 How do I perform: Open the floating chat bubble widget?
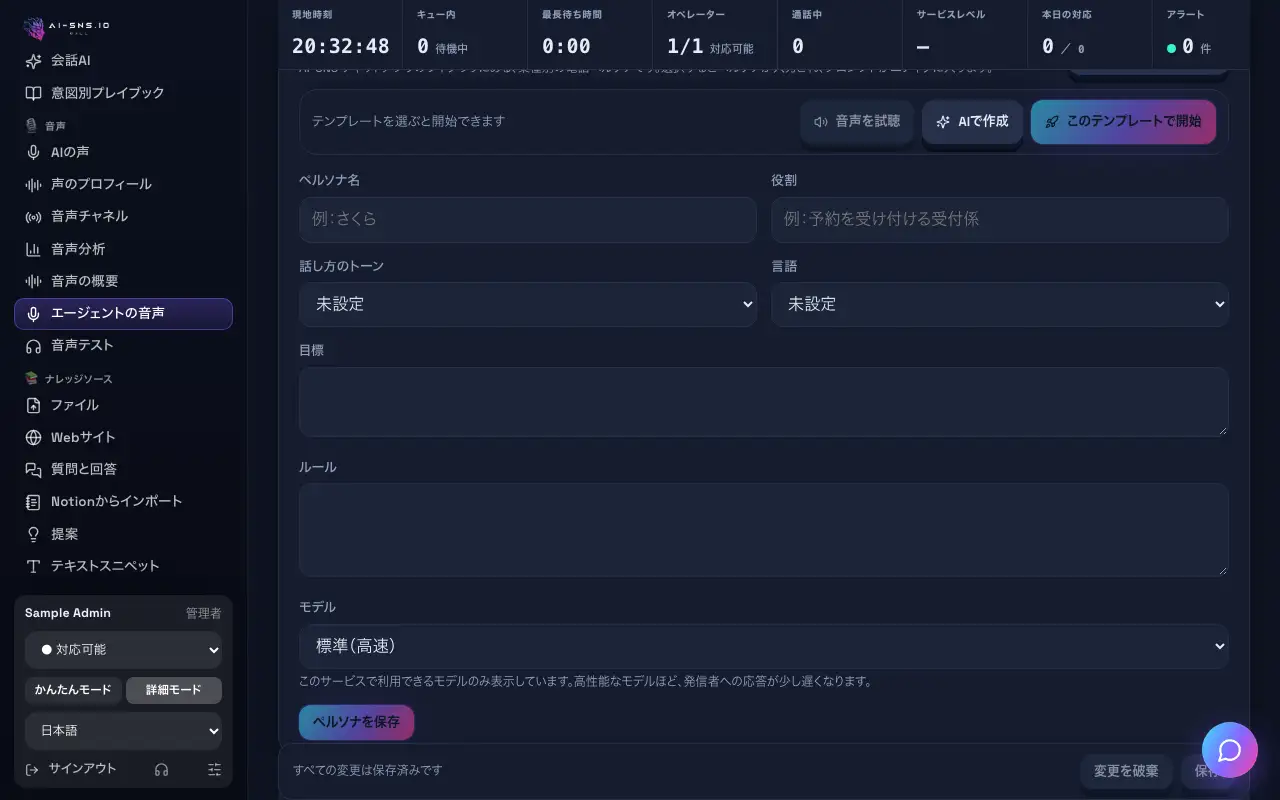coord(1230,750)
